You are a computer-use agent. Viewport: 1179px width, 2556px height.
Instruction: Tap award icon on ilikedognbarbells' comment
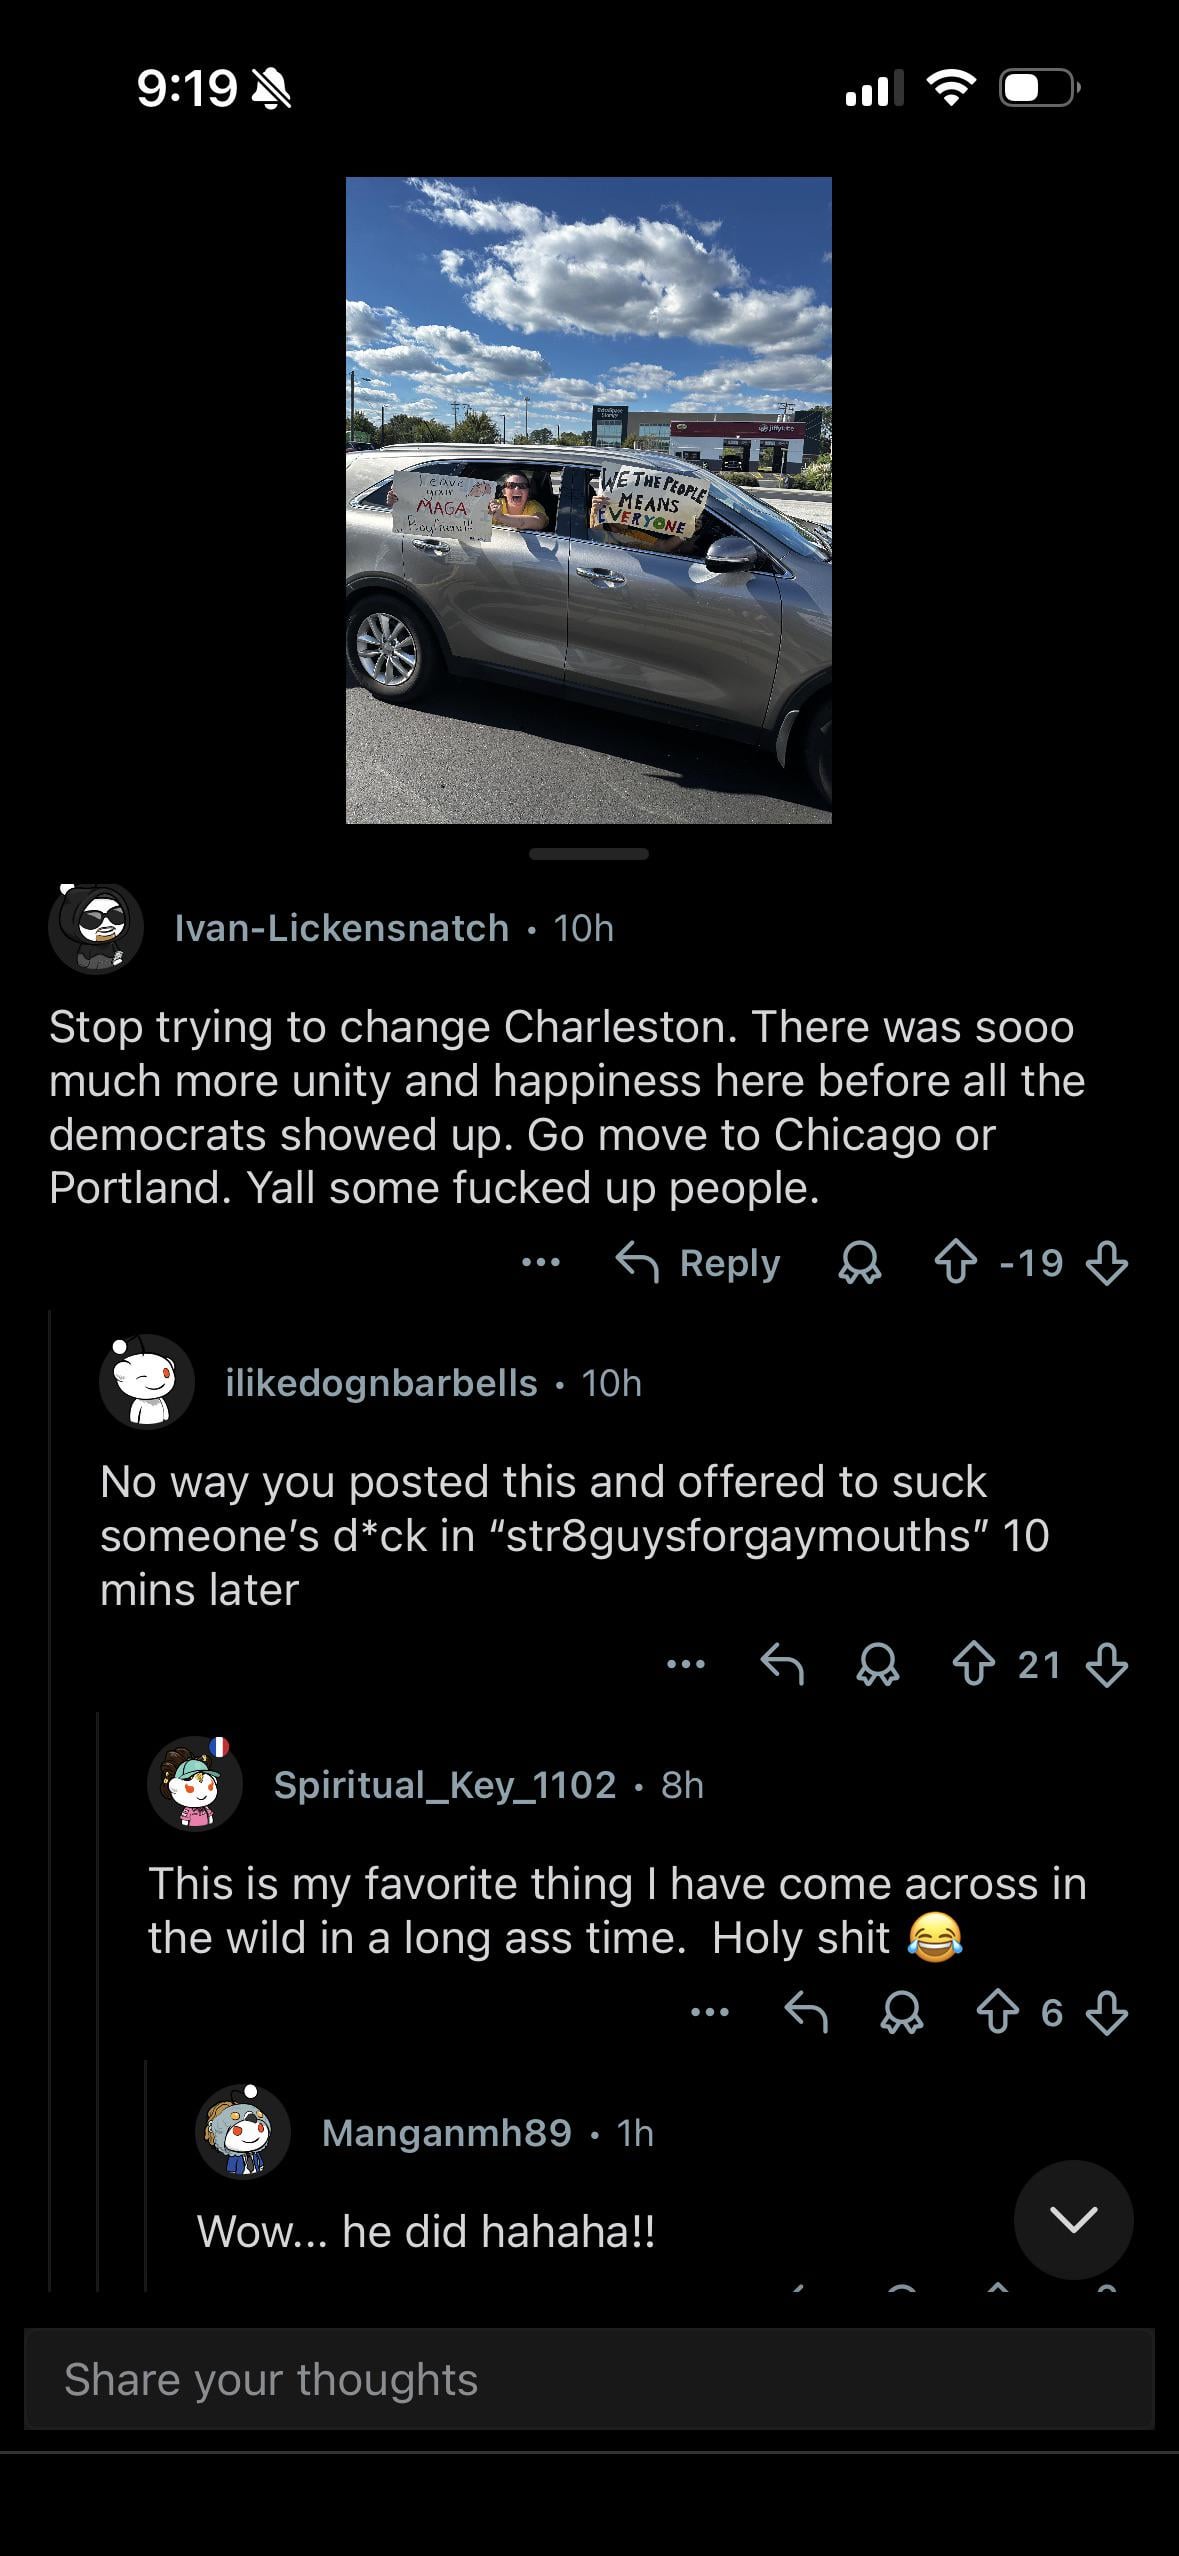pos(877,1665)
